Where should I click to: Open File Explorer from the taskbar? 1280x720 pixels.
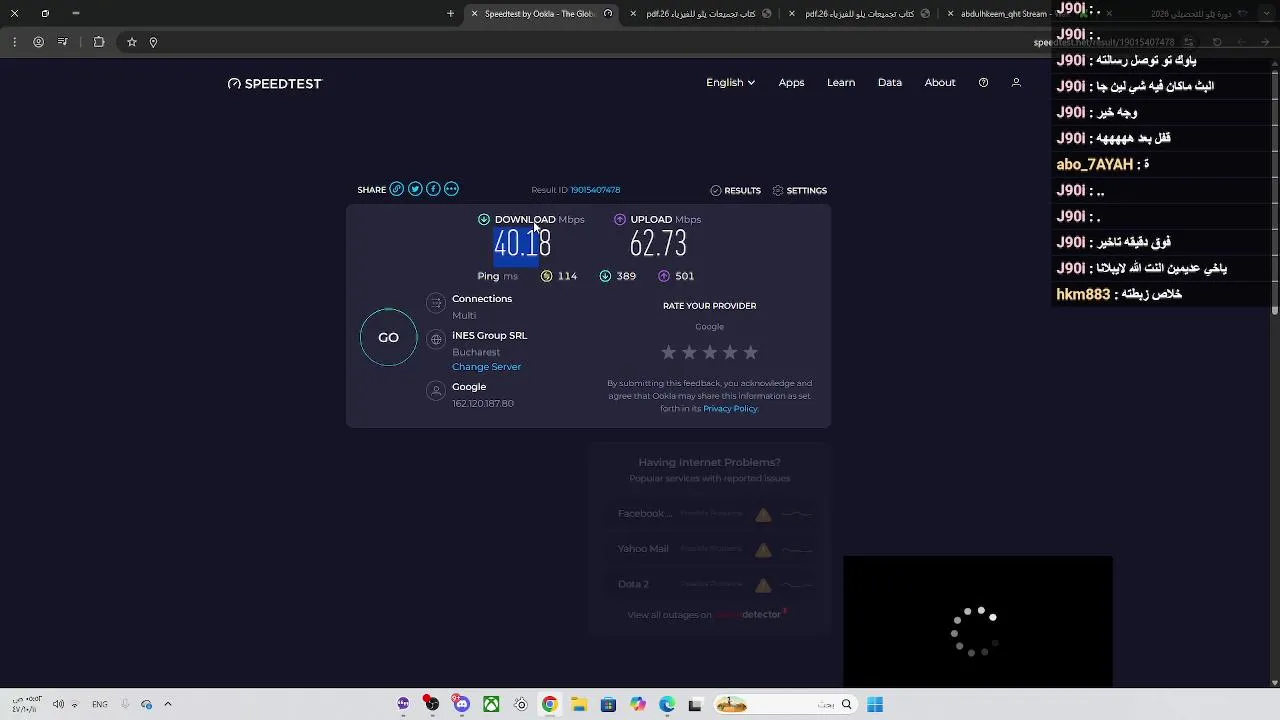click(x=579, y=704)
